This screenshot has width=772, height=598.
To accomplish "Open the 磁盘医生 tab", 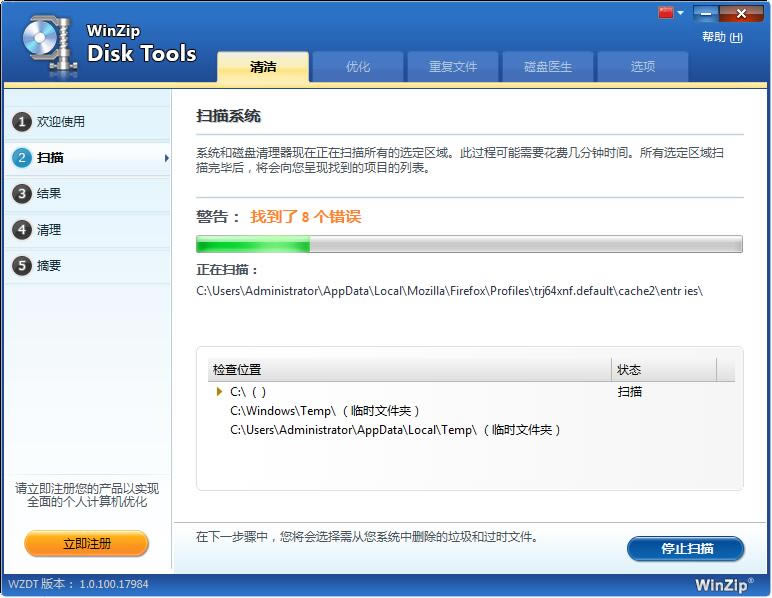I will tap(548, 66).
